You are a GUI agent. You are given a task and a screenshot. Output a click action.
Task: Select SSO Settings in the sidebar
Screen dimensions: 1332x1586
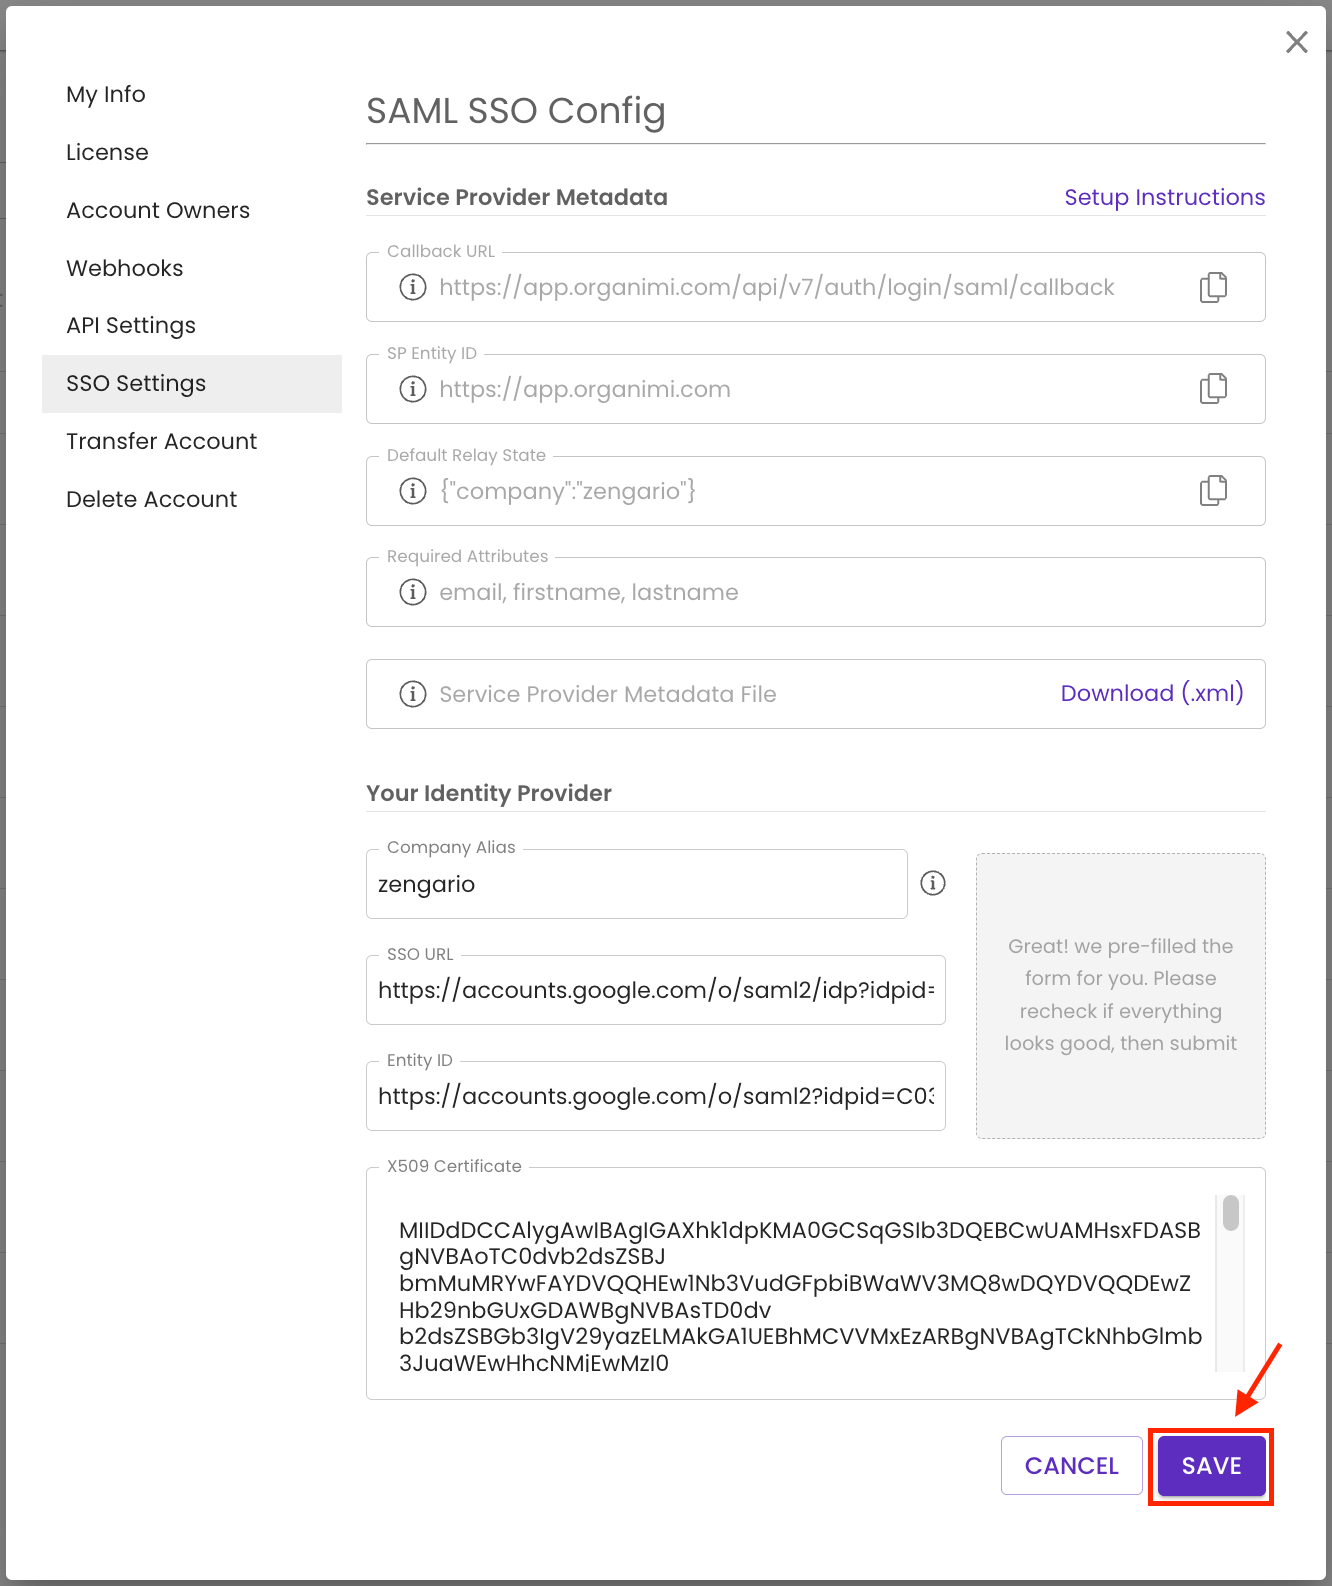point(136,383)
